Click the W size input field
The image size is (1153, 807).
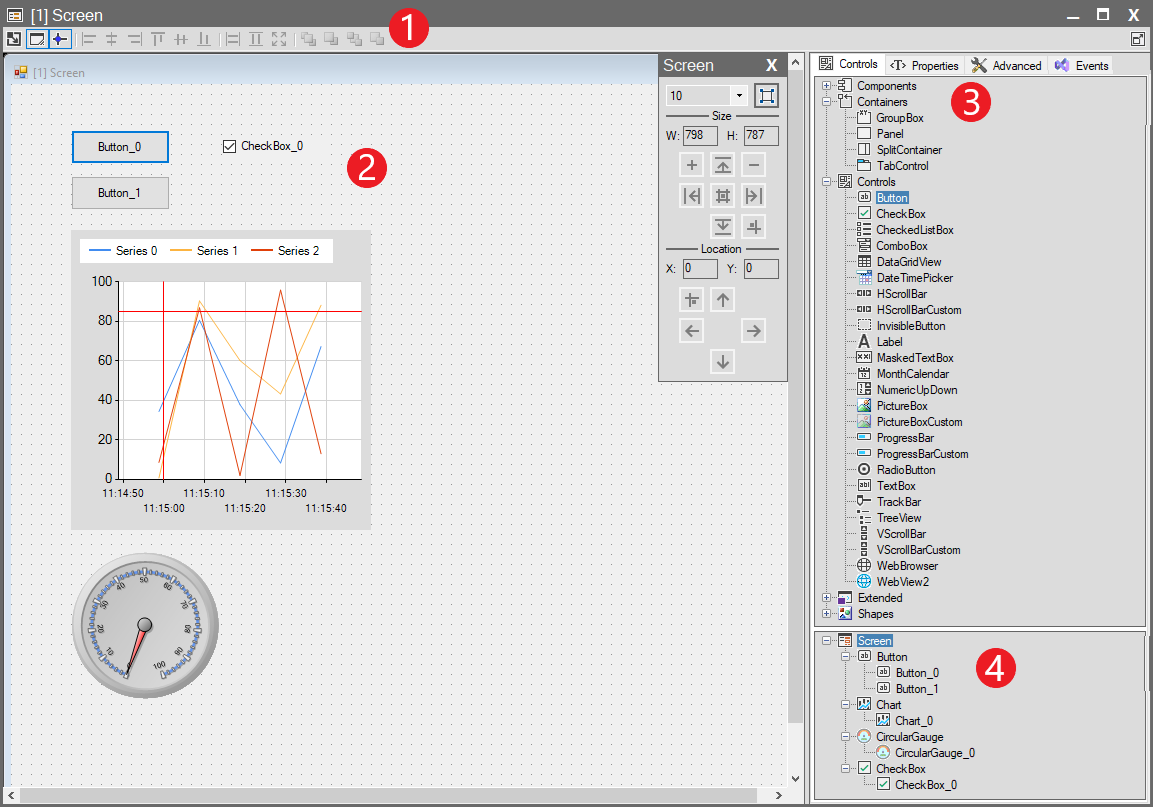click(x=700, y=135)
